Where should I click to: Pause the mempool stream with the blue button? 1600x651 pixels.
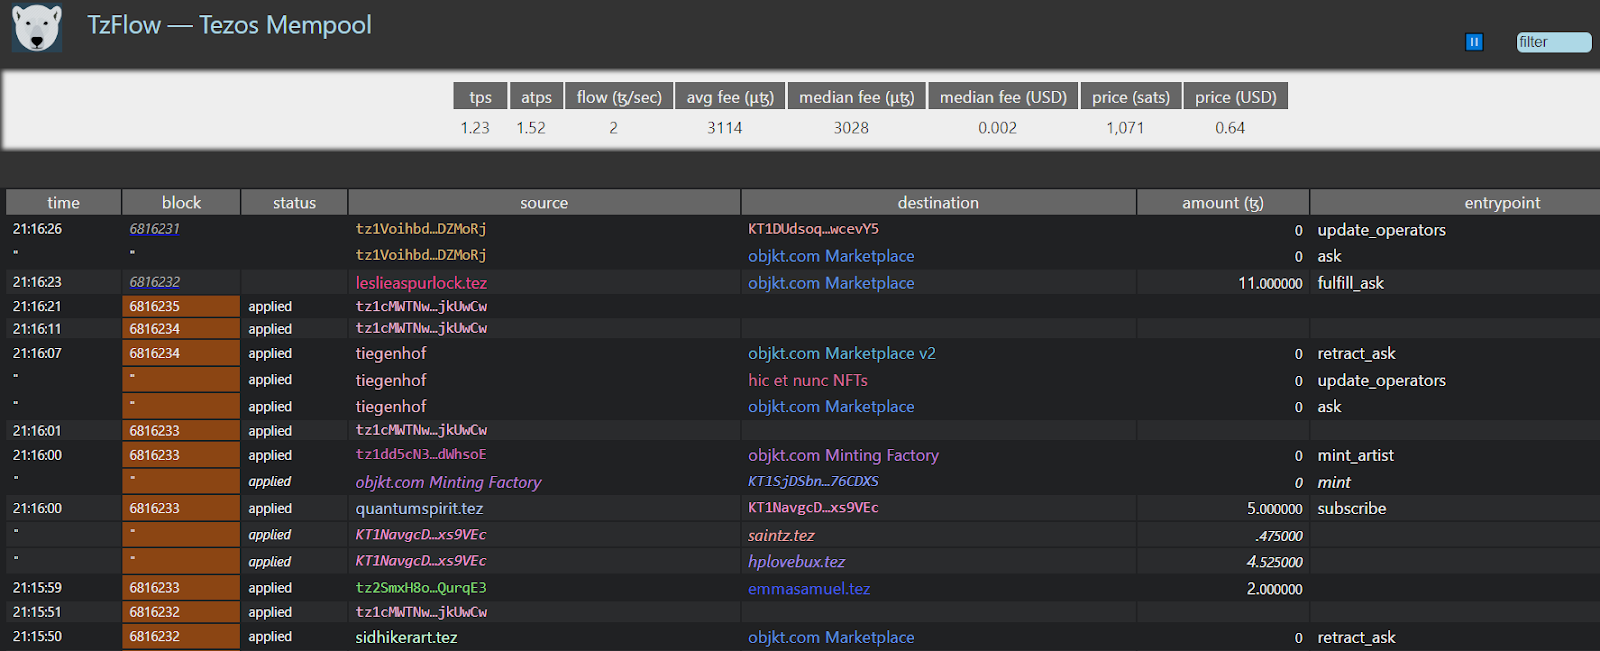[1474, 42]
